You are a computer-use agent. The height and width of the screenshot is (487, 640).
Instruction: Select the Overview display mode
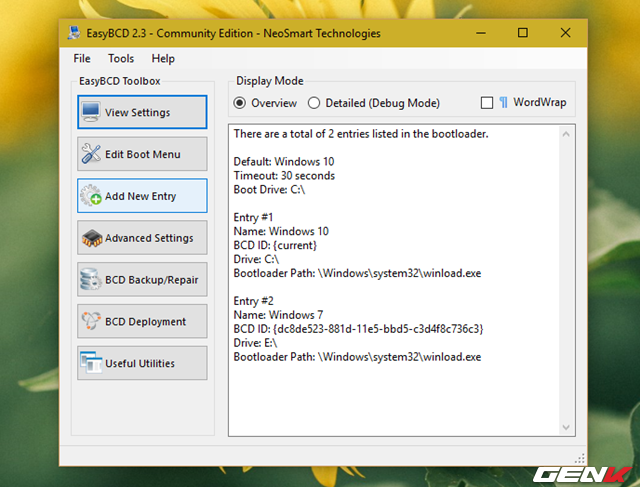240,103
